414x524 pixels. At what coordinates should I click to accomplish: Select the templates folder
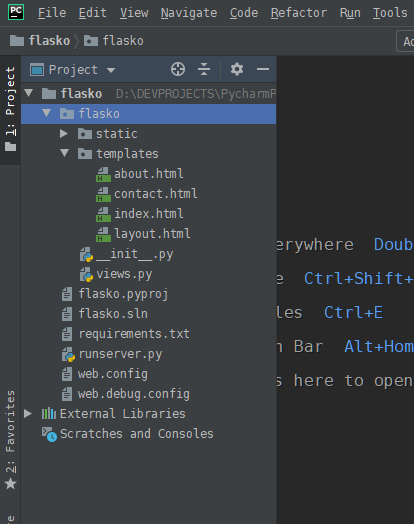(149, 154)
